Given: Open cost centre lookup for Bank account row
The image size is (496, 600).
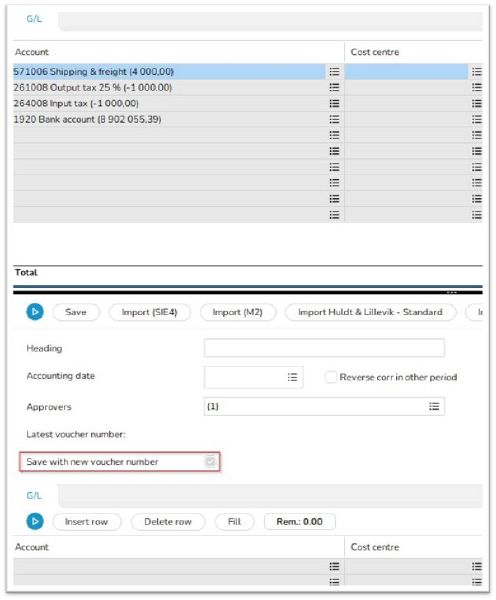Looking at the screenshot, I should [x=476, y=119].
